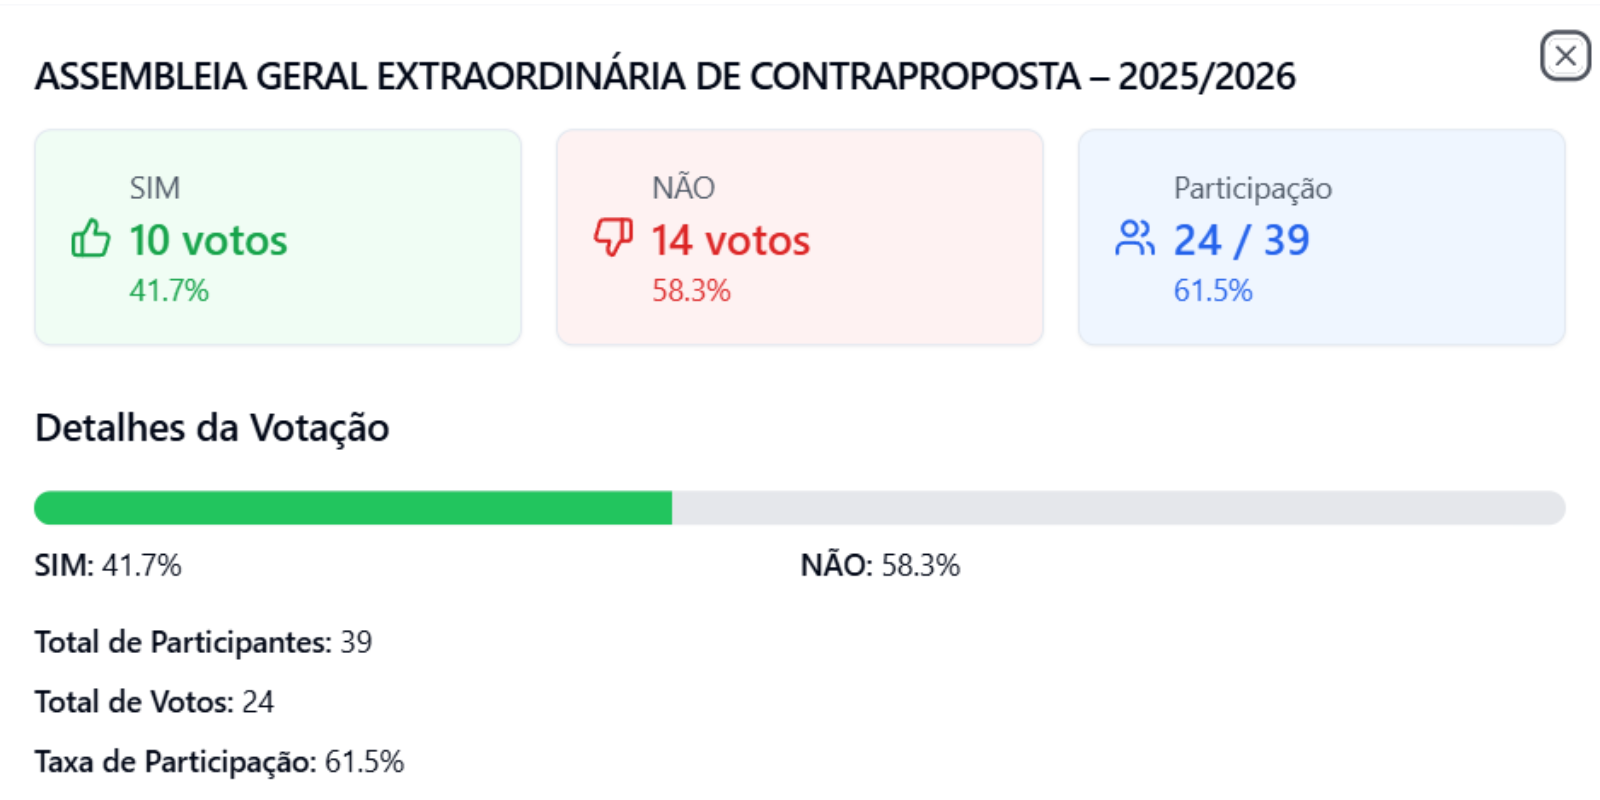Click the "Total de Votos: 24" line
The height and width of the screenshot is (800, 1600).
point(154,702)
